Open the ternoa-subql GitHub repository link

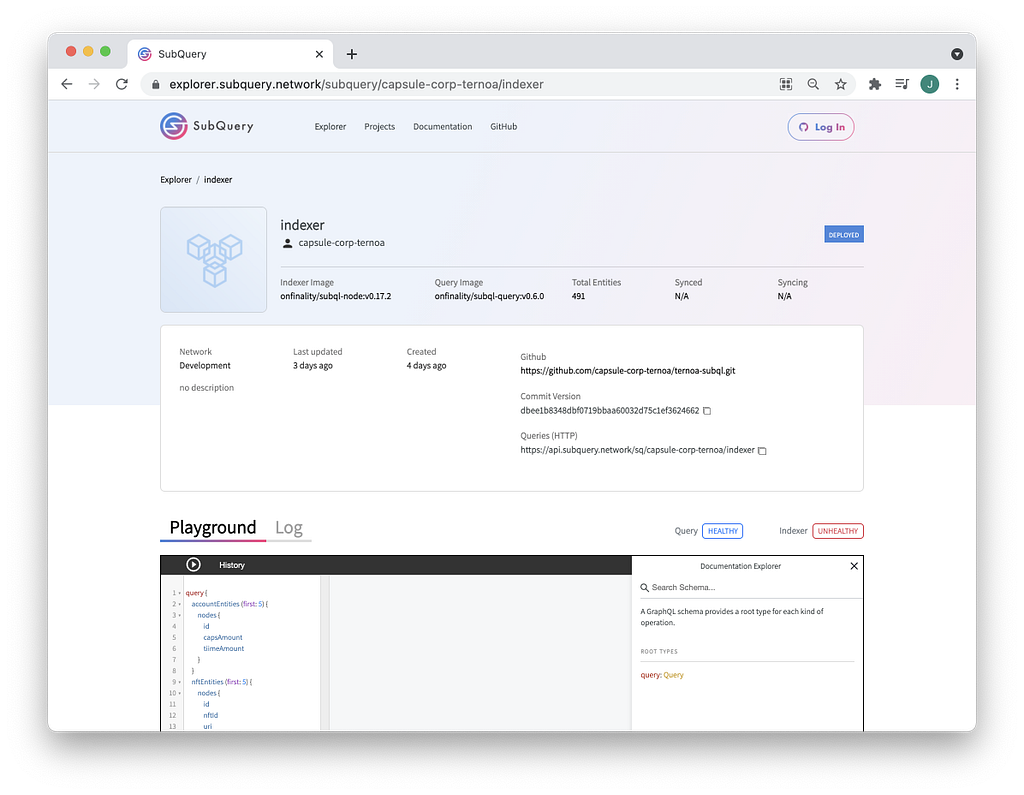click(628, 370)
